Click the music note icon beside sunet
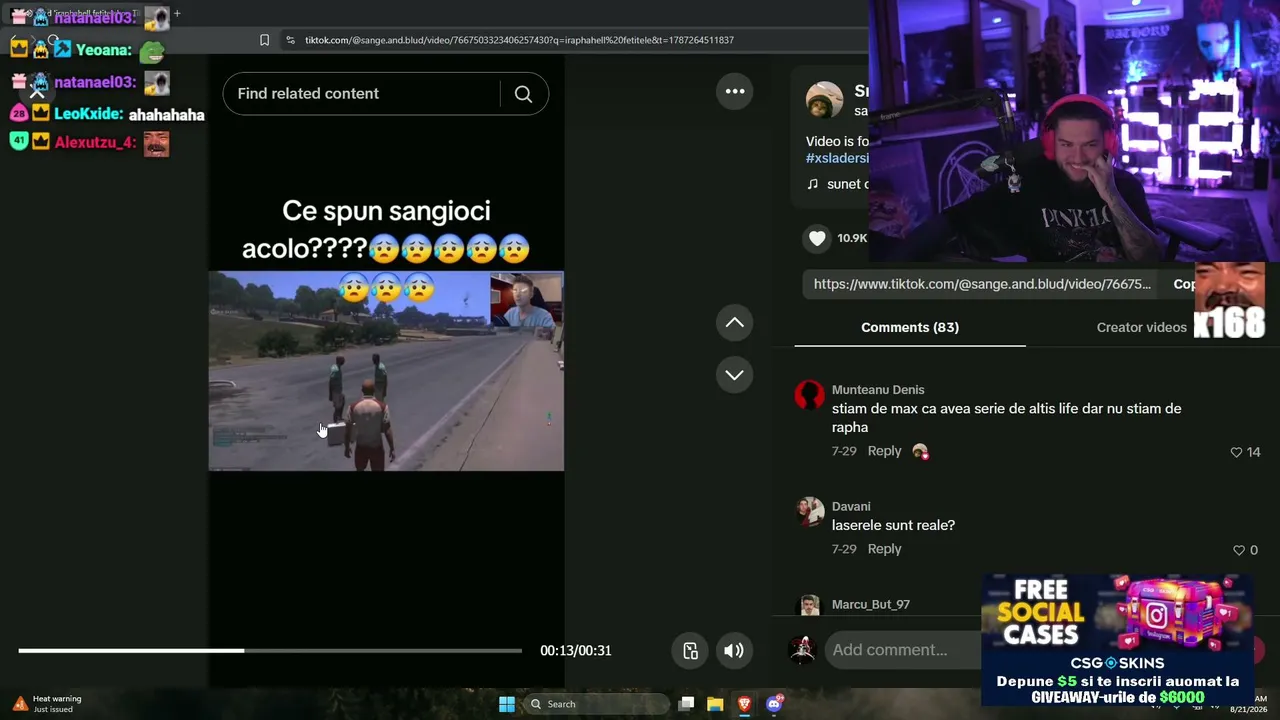1280x720 pixels. [x=812, y=184]
